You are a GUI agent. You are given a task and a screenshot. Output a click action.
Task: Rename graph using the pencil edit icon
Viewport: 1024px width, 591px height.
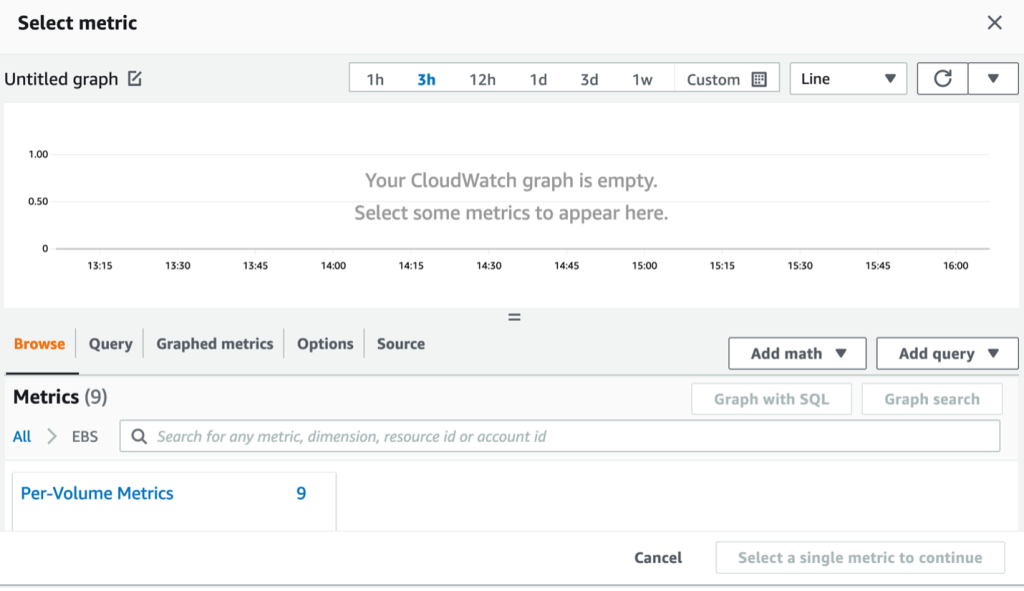coord(135,78)
